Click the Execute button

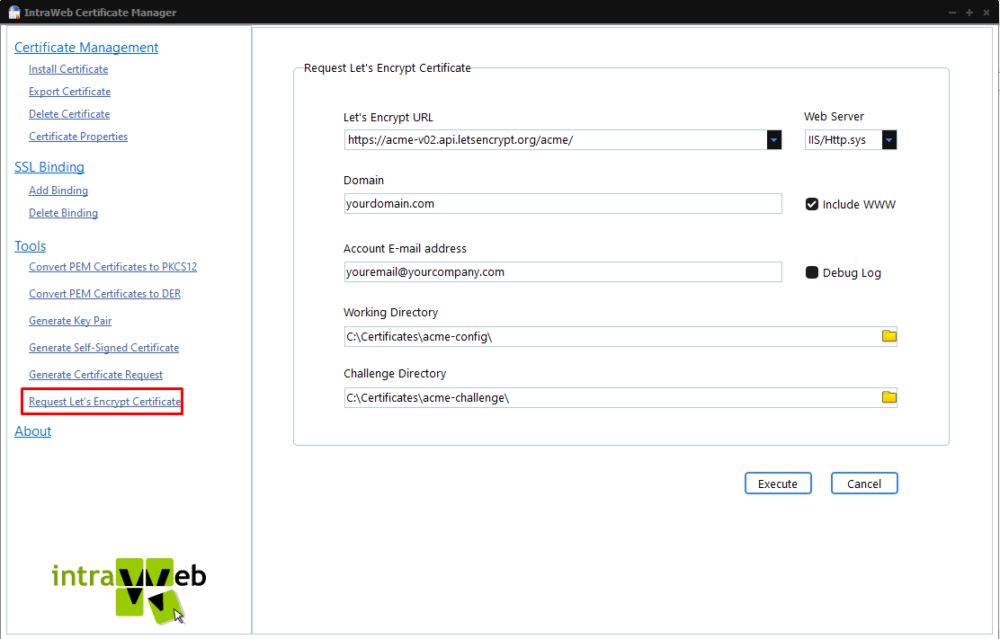[778, 483]
